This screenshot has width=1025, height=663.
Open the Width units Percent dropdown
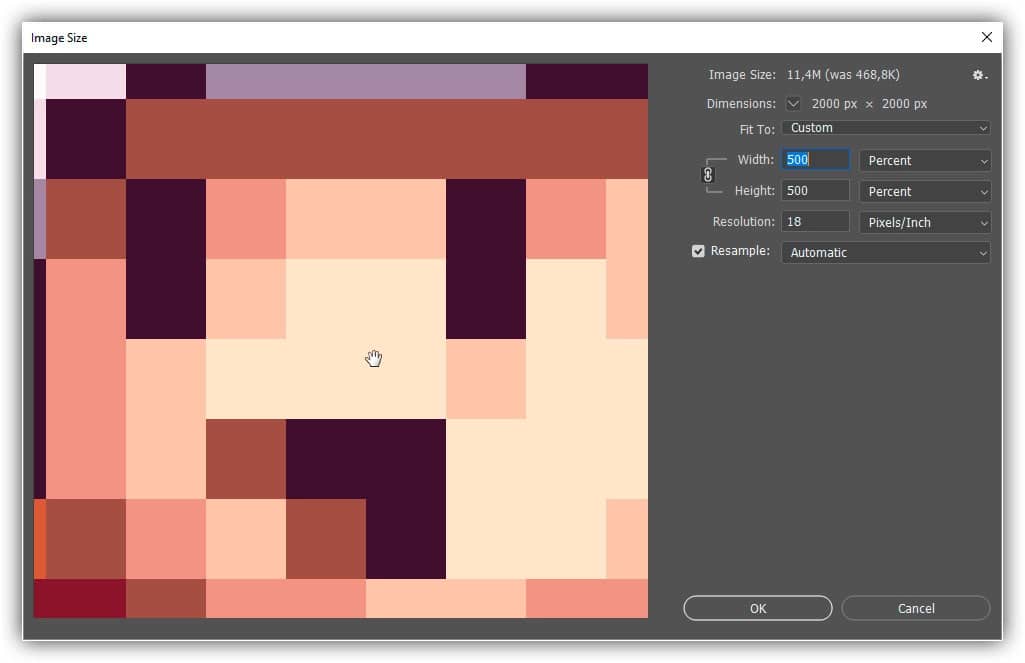click(x=923, y=160)
